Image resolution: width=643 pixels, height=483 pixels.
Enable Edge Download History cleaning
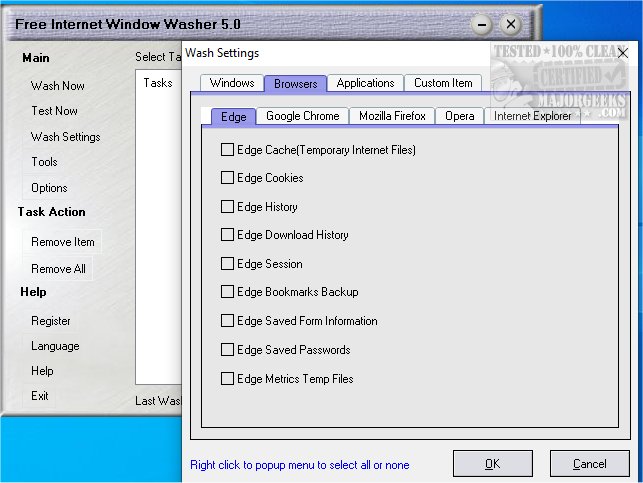(227, 235)
